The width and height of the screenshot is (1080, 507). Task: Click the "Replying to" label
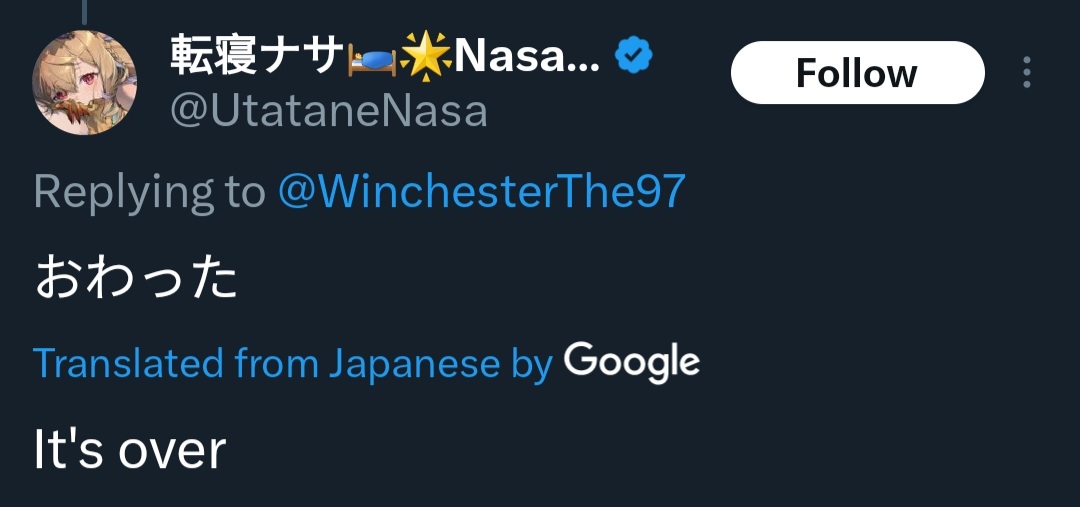coord(149,192)
